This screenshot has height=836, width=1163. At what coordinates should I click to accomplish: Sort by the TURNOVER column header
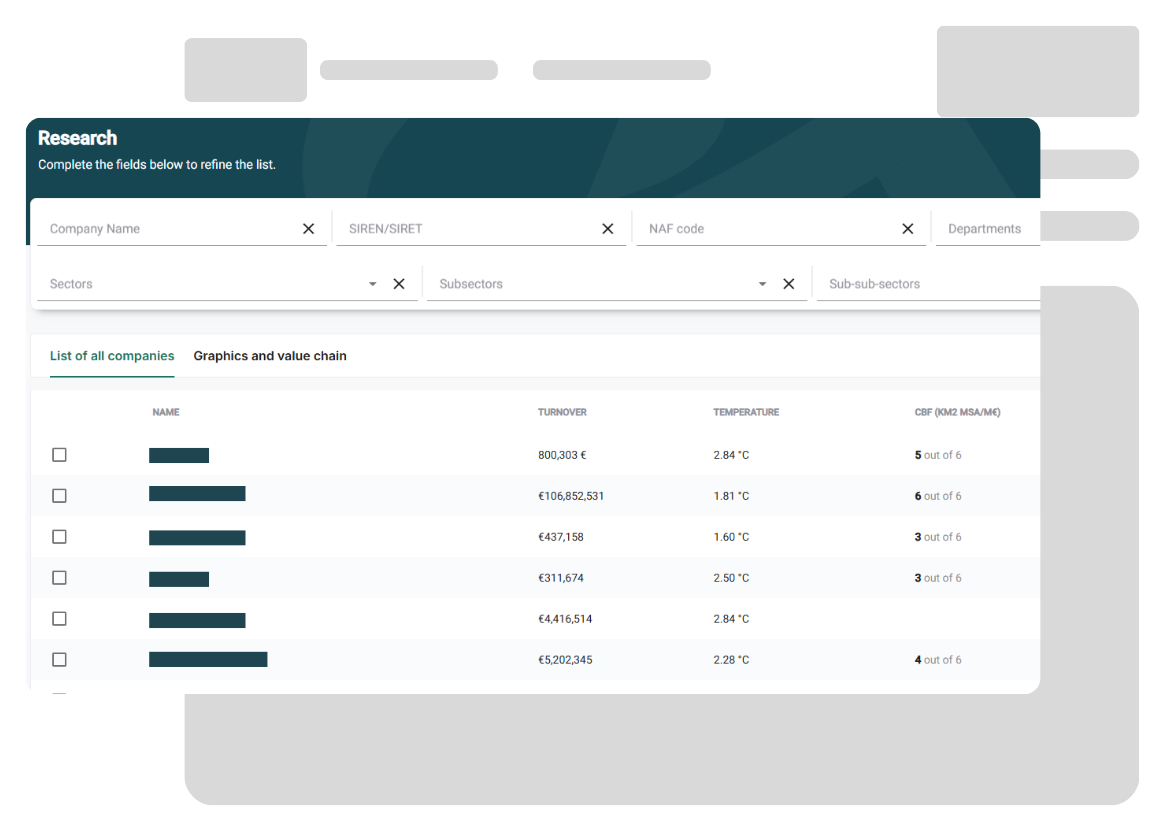(x=562, y=412)
